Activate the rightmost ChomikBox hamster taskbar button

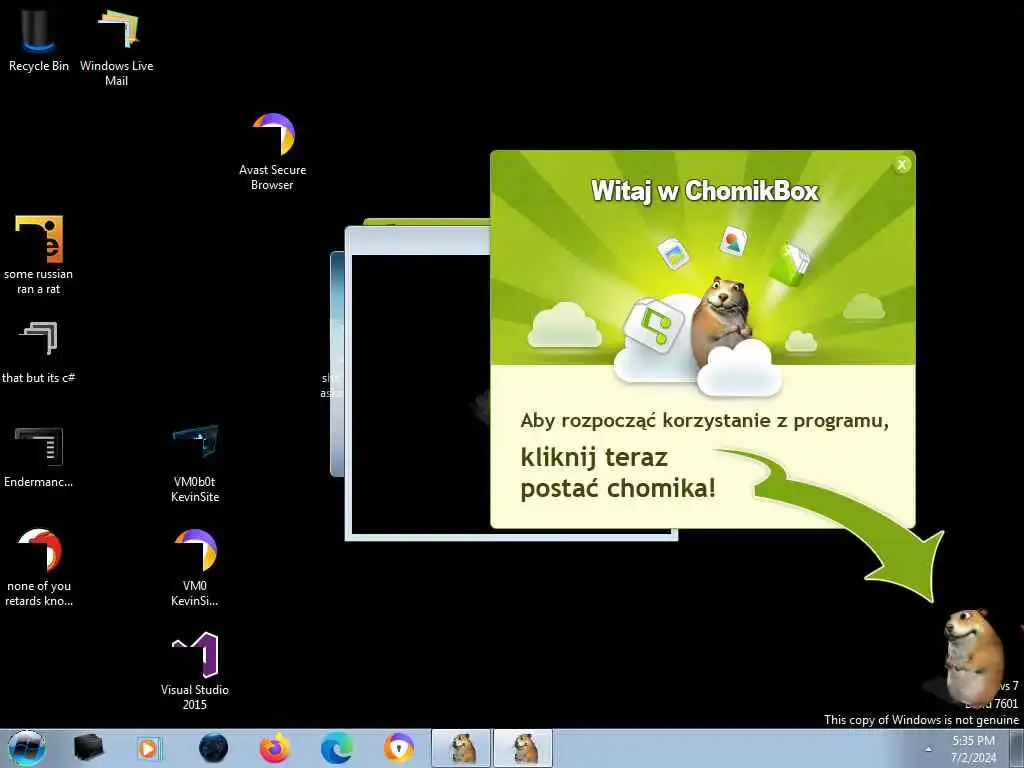[x=523, y=748]
